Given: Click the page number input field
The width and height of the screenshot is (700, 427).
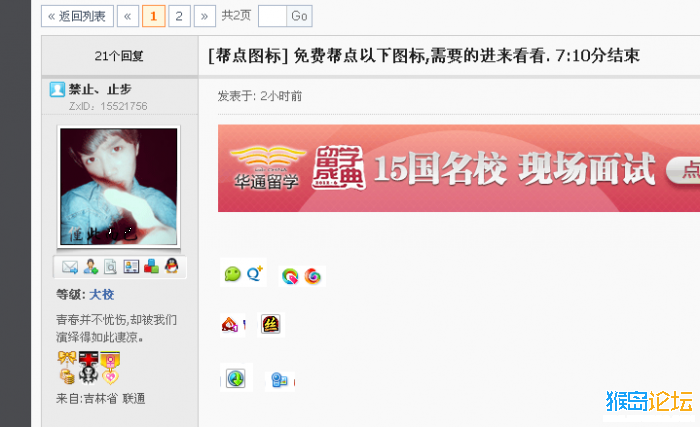Looking at the screenshot, I should click(x=272, y=17).
